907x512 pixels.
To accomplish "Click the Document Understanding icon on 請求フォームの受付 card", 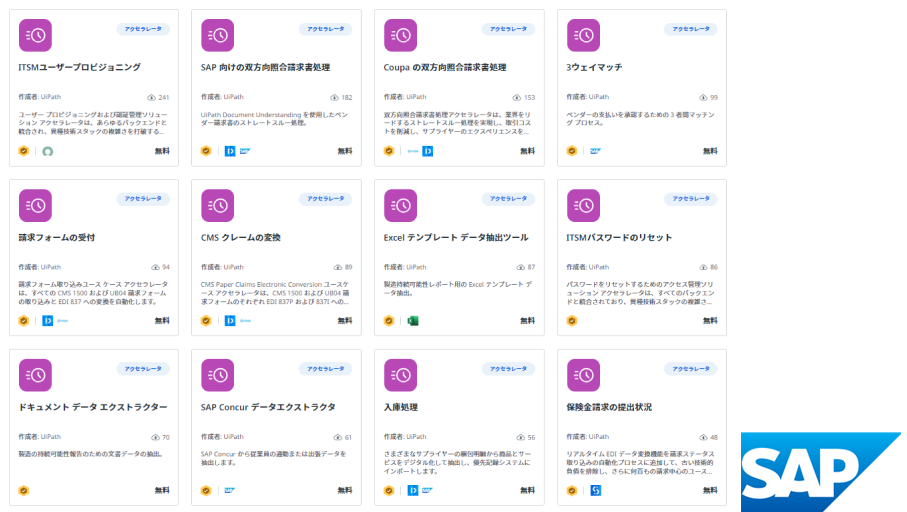I will point(47,321).
